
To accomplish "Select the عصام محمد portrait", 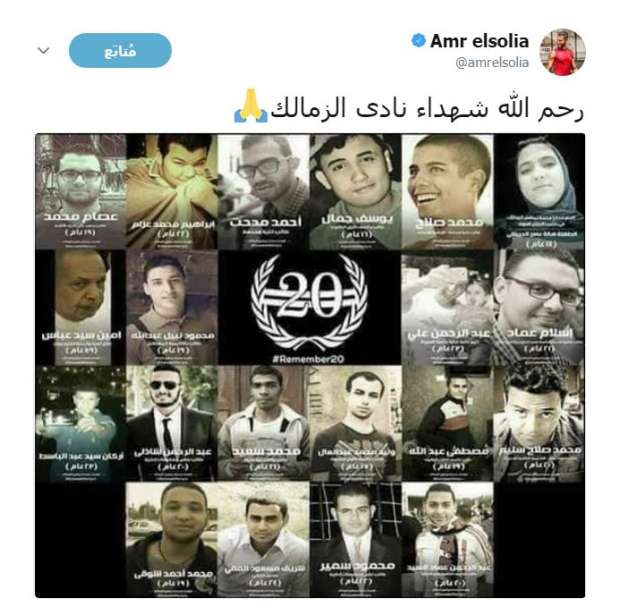I will point(81,191).
